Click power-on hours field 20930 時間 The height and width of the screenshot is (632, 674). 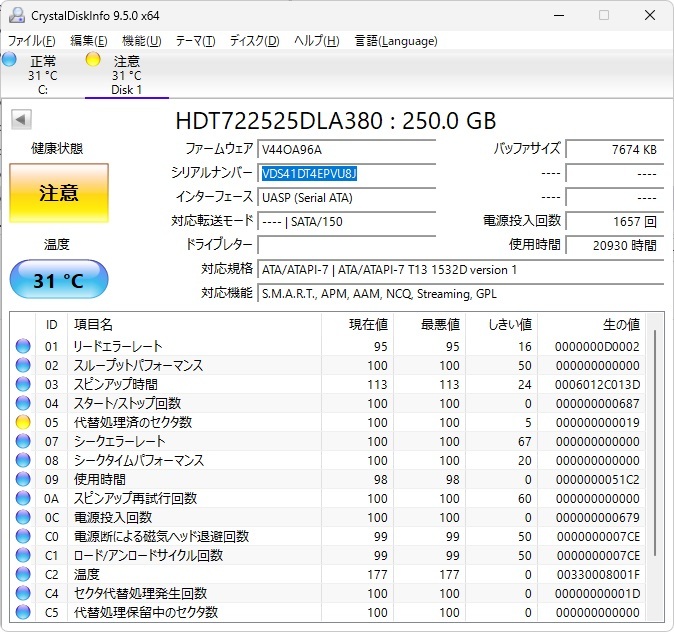tap(615, 245)
